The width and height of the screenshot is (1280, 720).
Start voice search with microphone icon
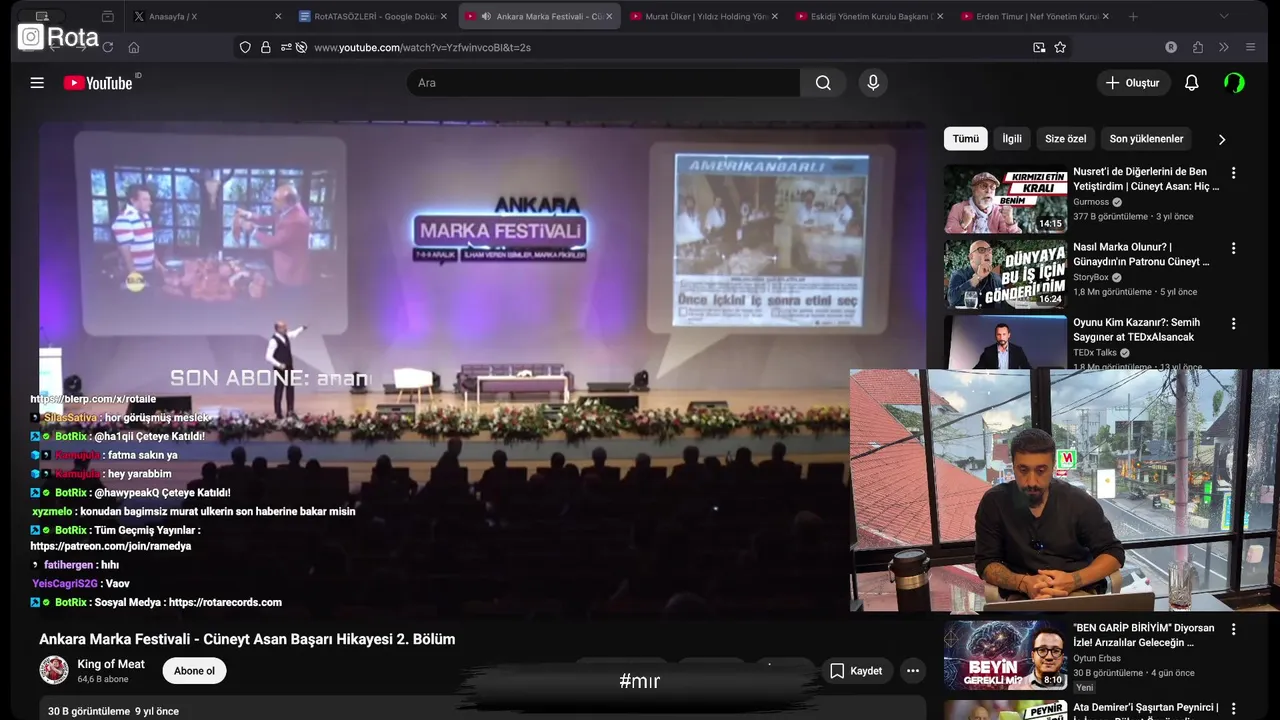pyautogui.click(x=873, y=83)
